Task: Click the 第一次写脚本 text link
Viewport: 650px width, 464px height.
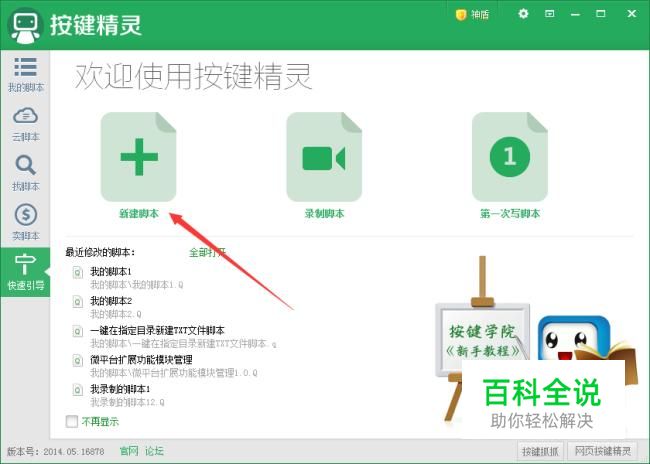Action: point(510,214)
